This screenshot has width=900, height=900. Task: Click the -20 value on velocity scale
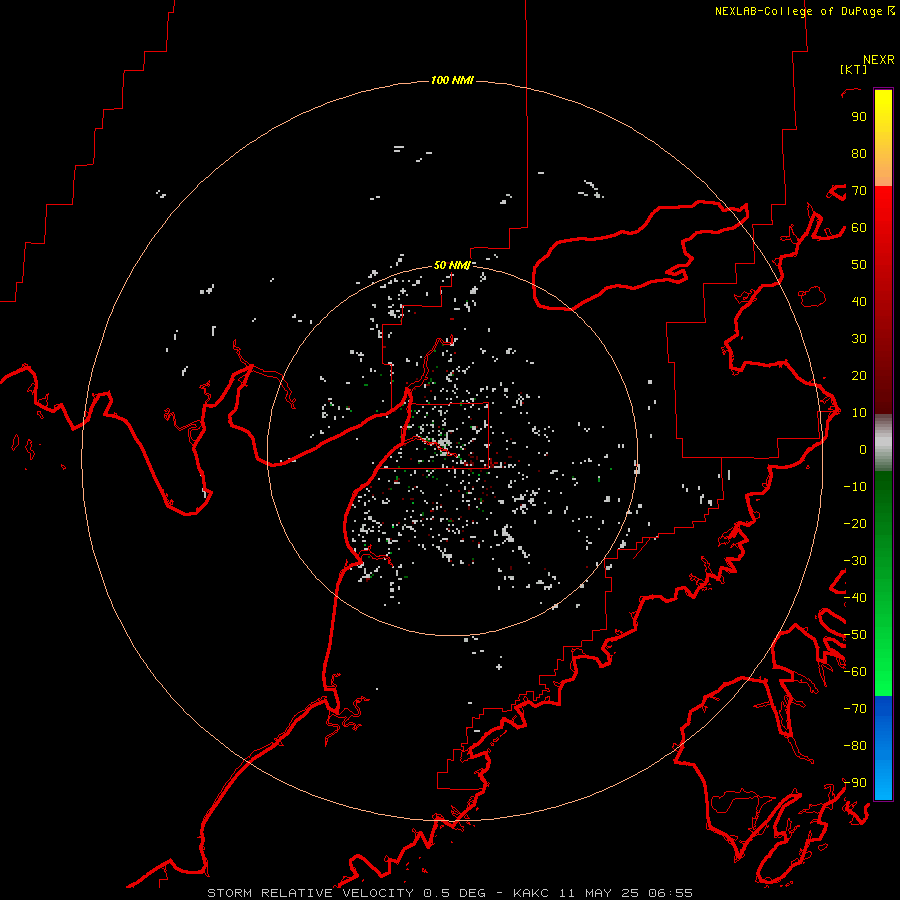pyautogui.click(x=855, y=523)
